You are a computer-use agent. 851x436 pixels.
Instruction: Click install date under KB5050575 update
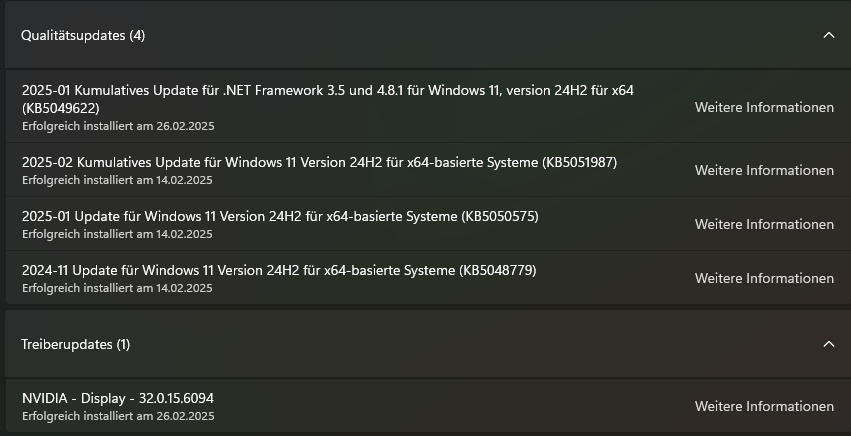pos(118,234)
